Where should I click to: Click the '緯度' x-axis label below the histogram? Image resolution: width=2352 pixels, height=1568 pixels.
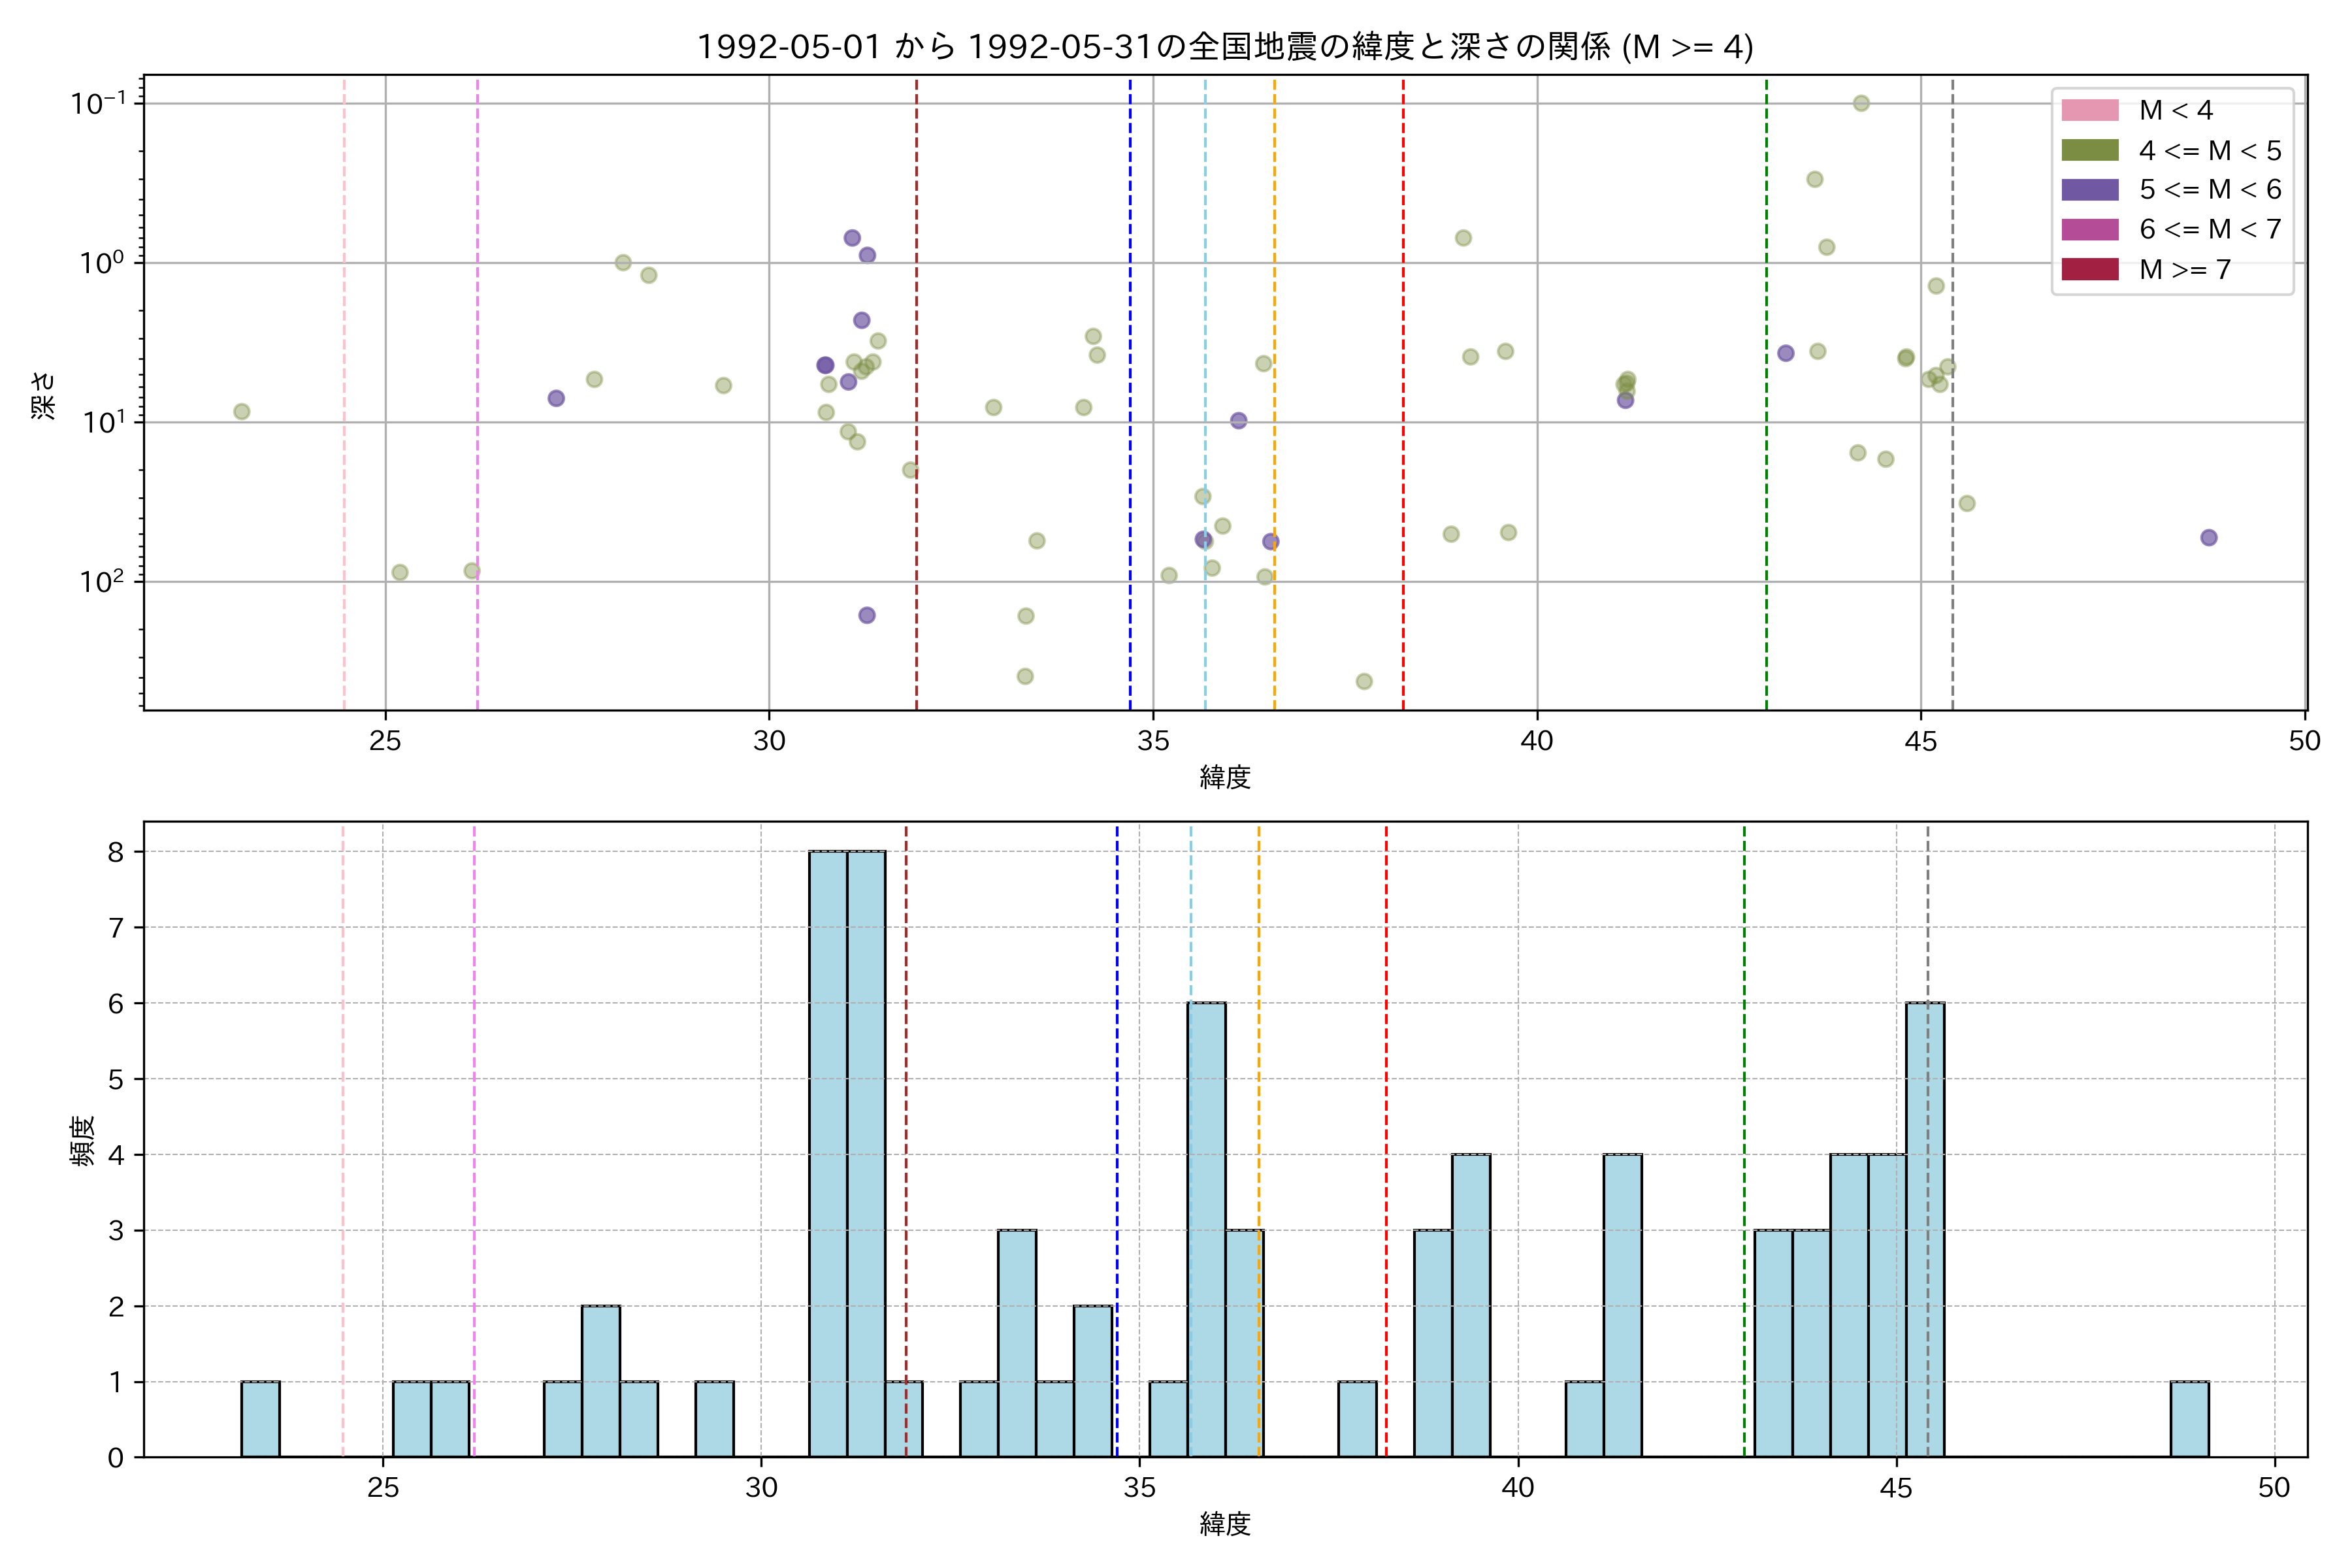coord(1224,1524)
